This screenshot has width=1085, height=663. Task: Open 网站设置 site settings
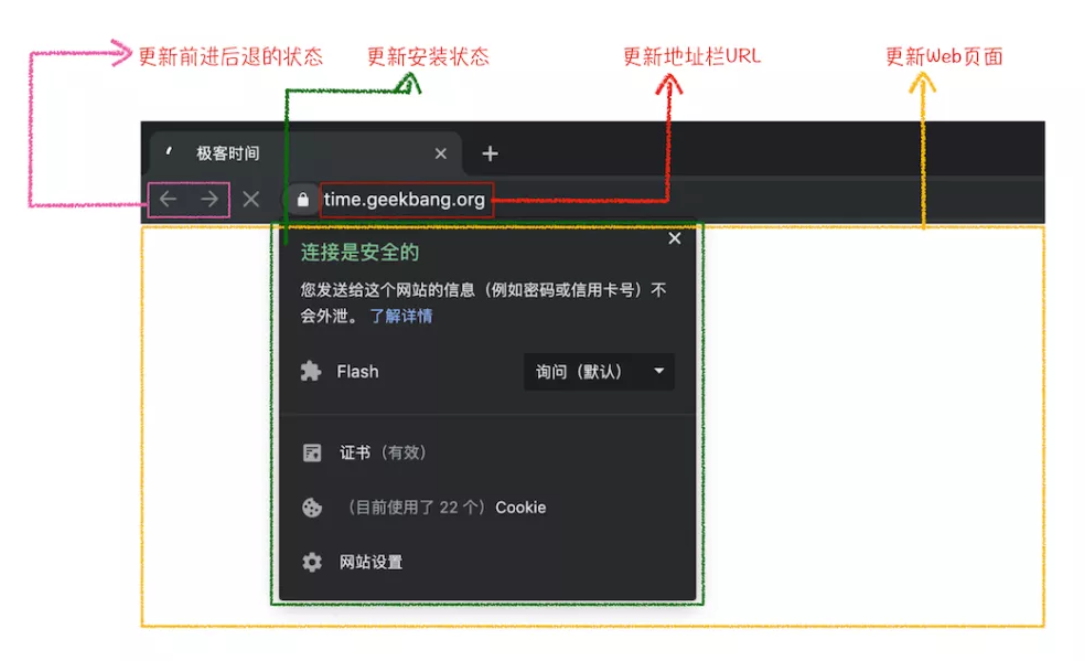tap(371, 562)
